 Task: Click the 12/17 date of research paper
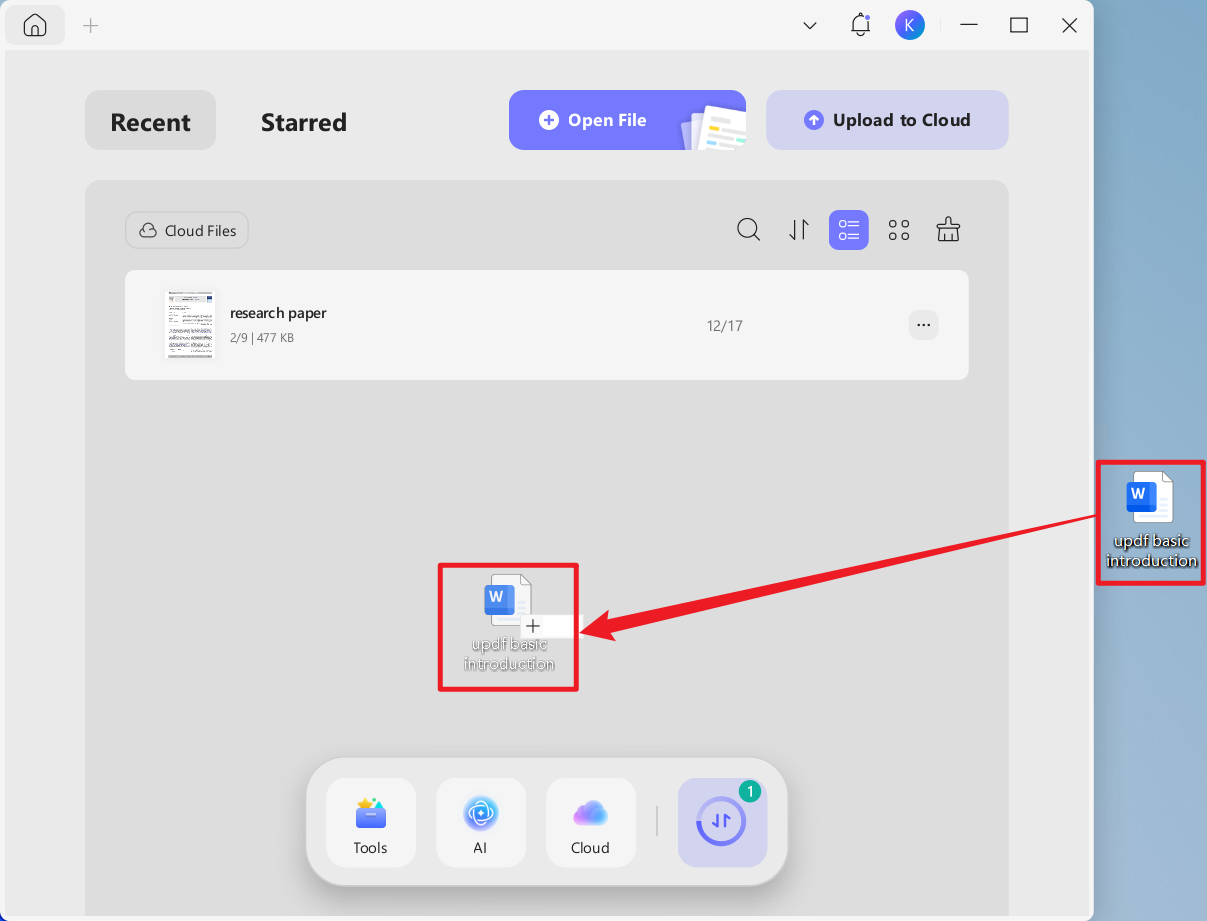pos(725,326)
